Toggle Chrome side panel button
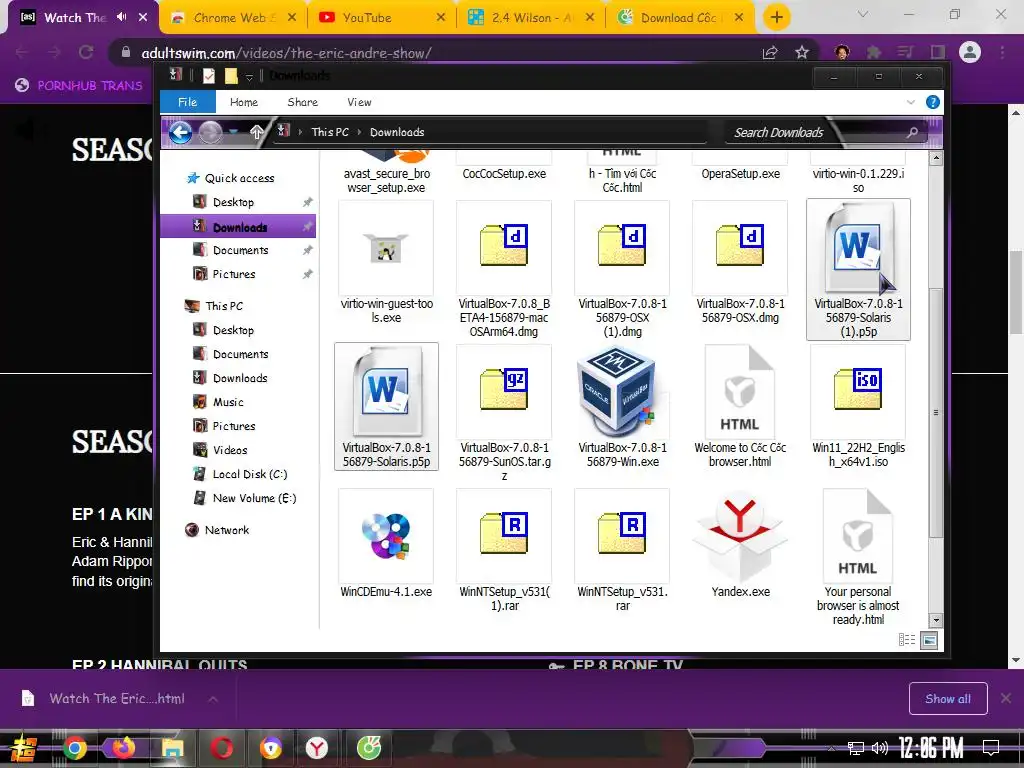 click(938, 52)
